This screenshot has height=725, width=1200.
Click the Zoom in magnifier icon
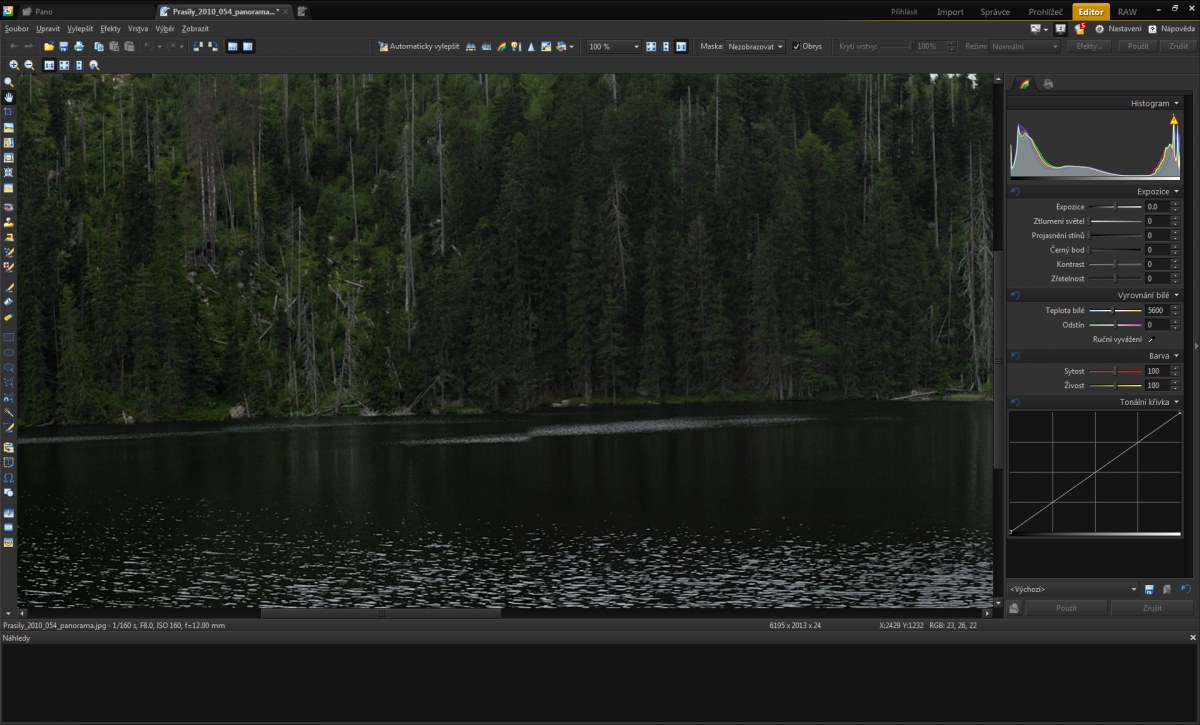[x=14, y=65]
